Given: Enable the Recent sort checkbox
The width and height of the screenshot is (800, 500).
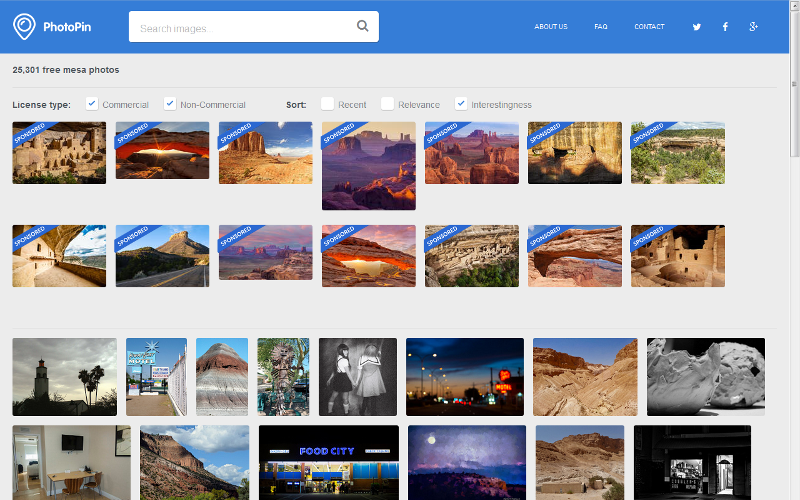Looking at the screenshot, I should (327, 104).
